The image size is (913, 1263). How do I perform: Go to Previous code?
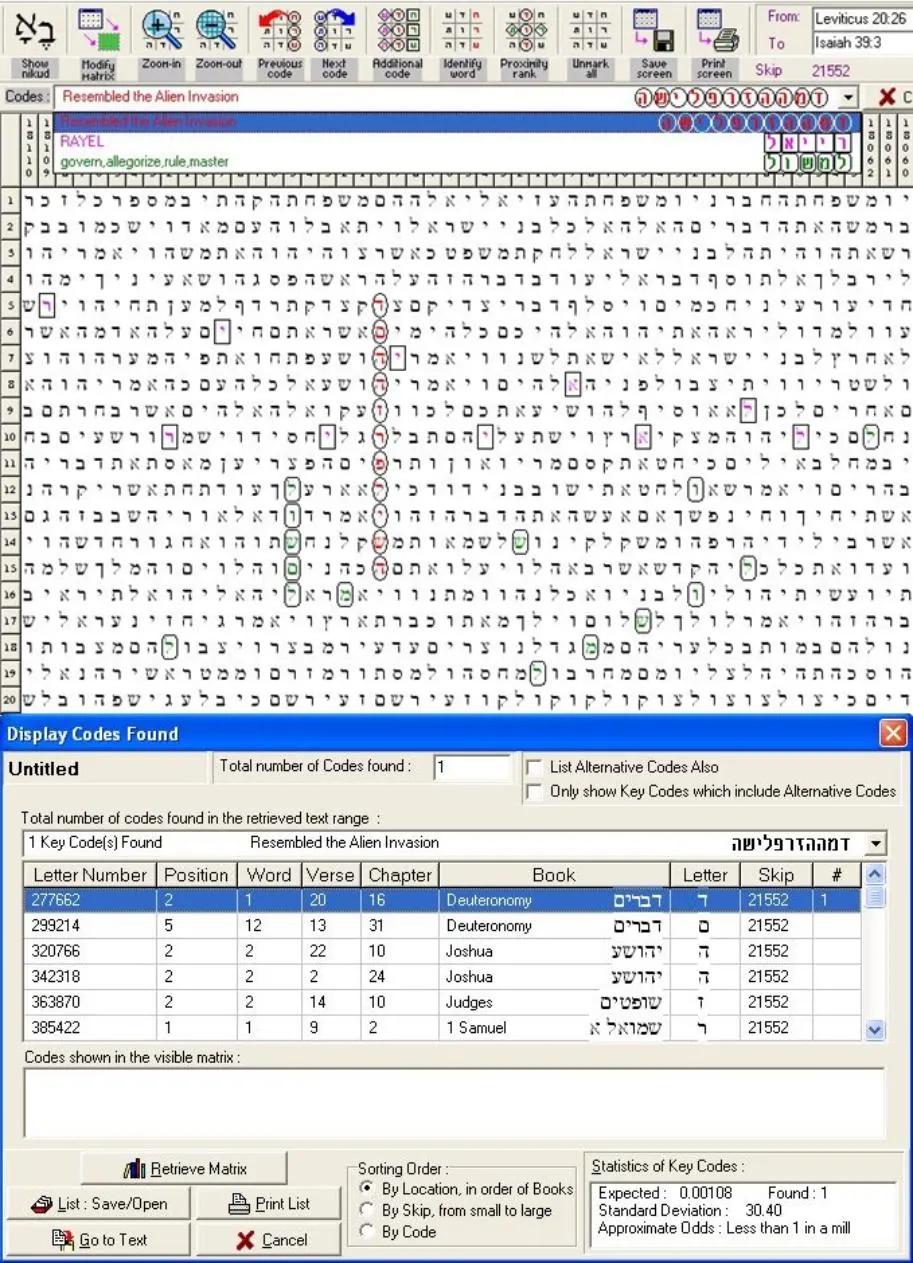pyautogui.click(x=280, y=41)
